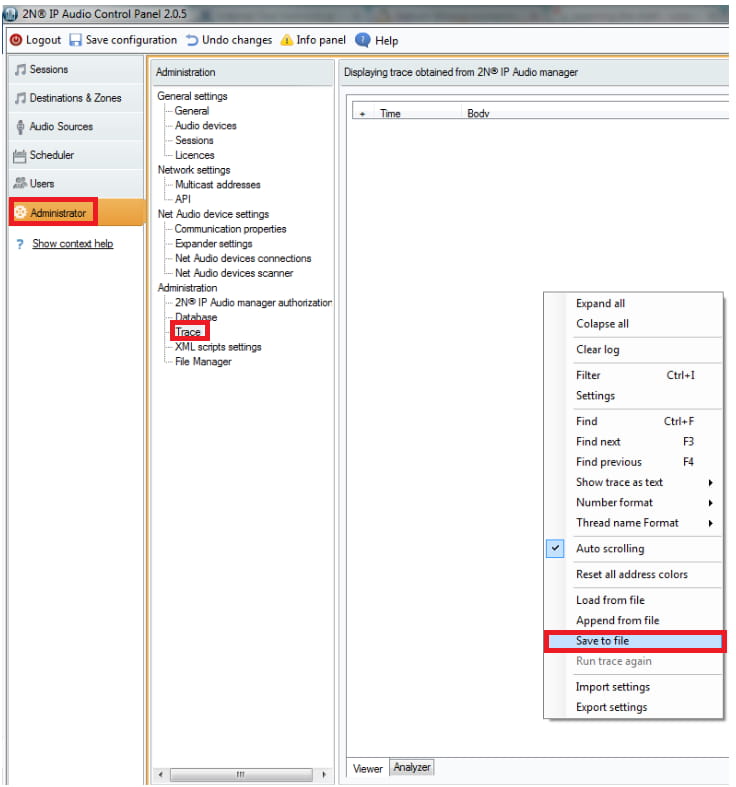The height and width of the screenshot is (787, 736).
Task: Click the Info panel warning triangle icon
Action: coord(286,40)
